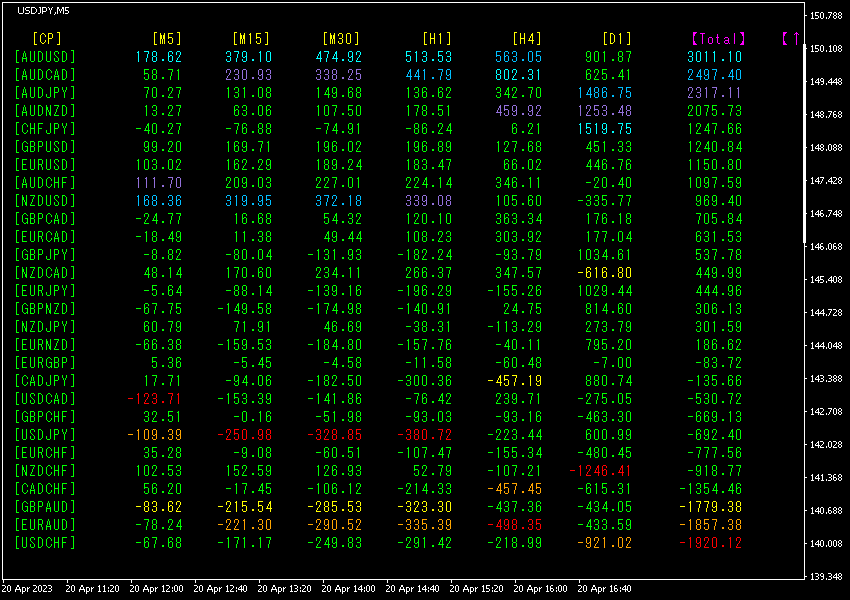Select the [USDJPY] pair label
The height and width of the screenshot is (600, 850).
point(45,435)
